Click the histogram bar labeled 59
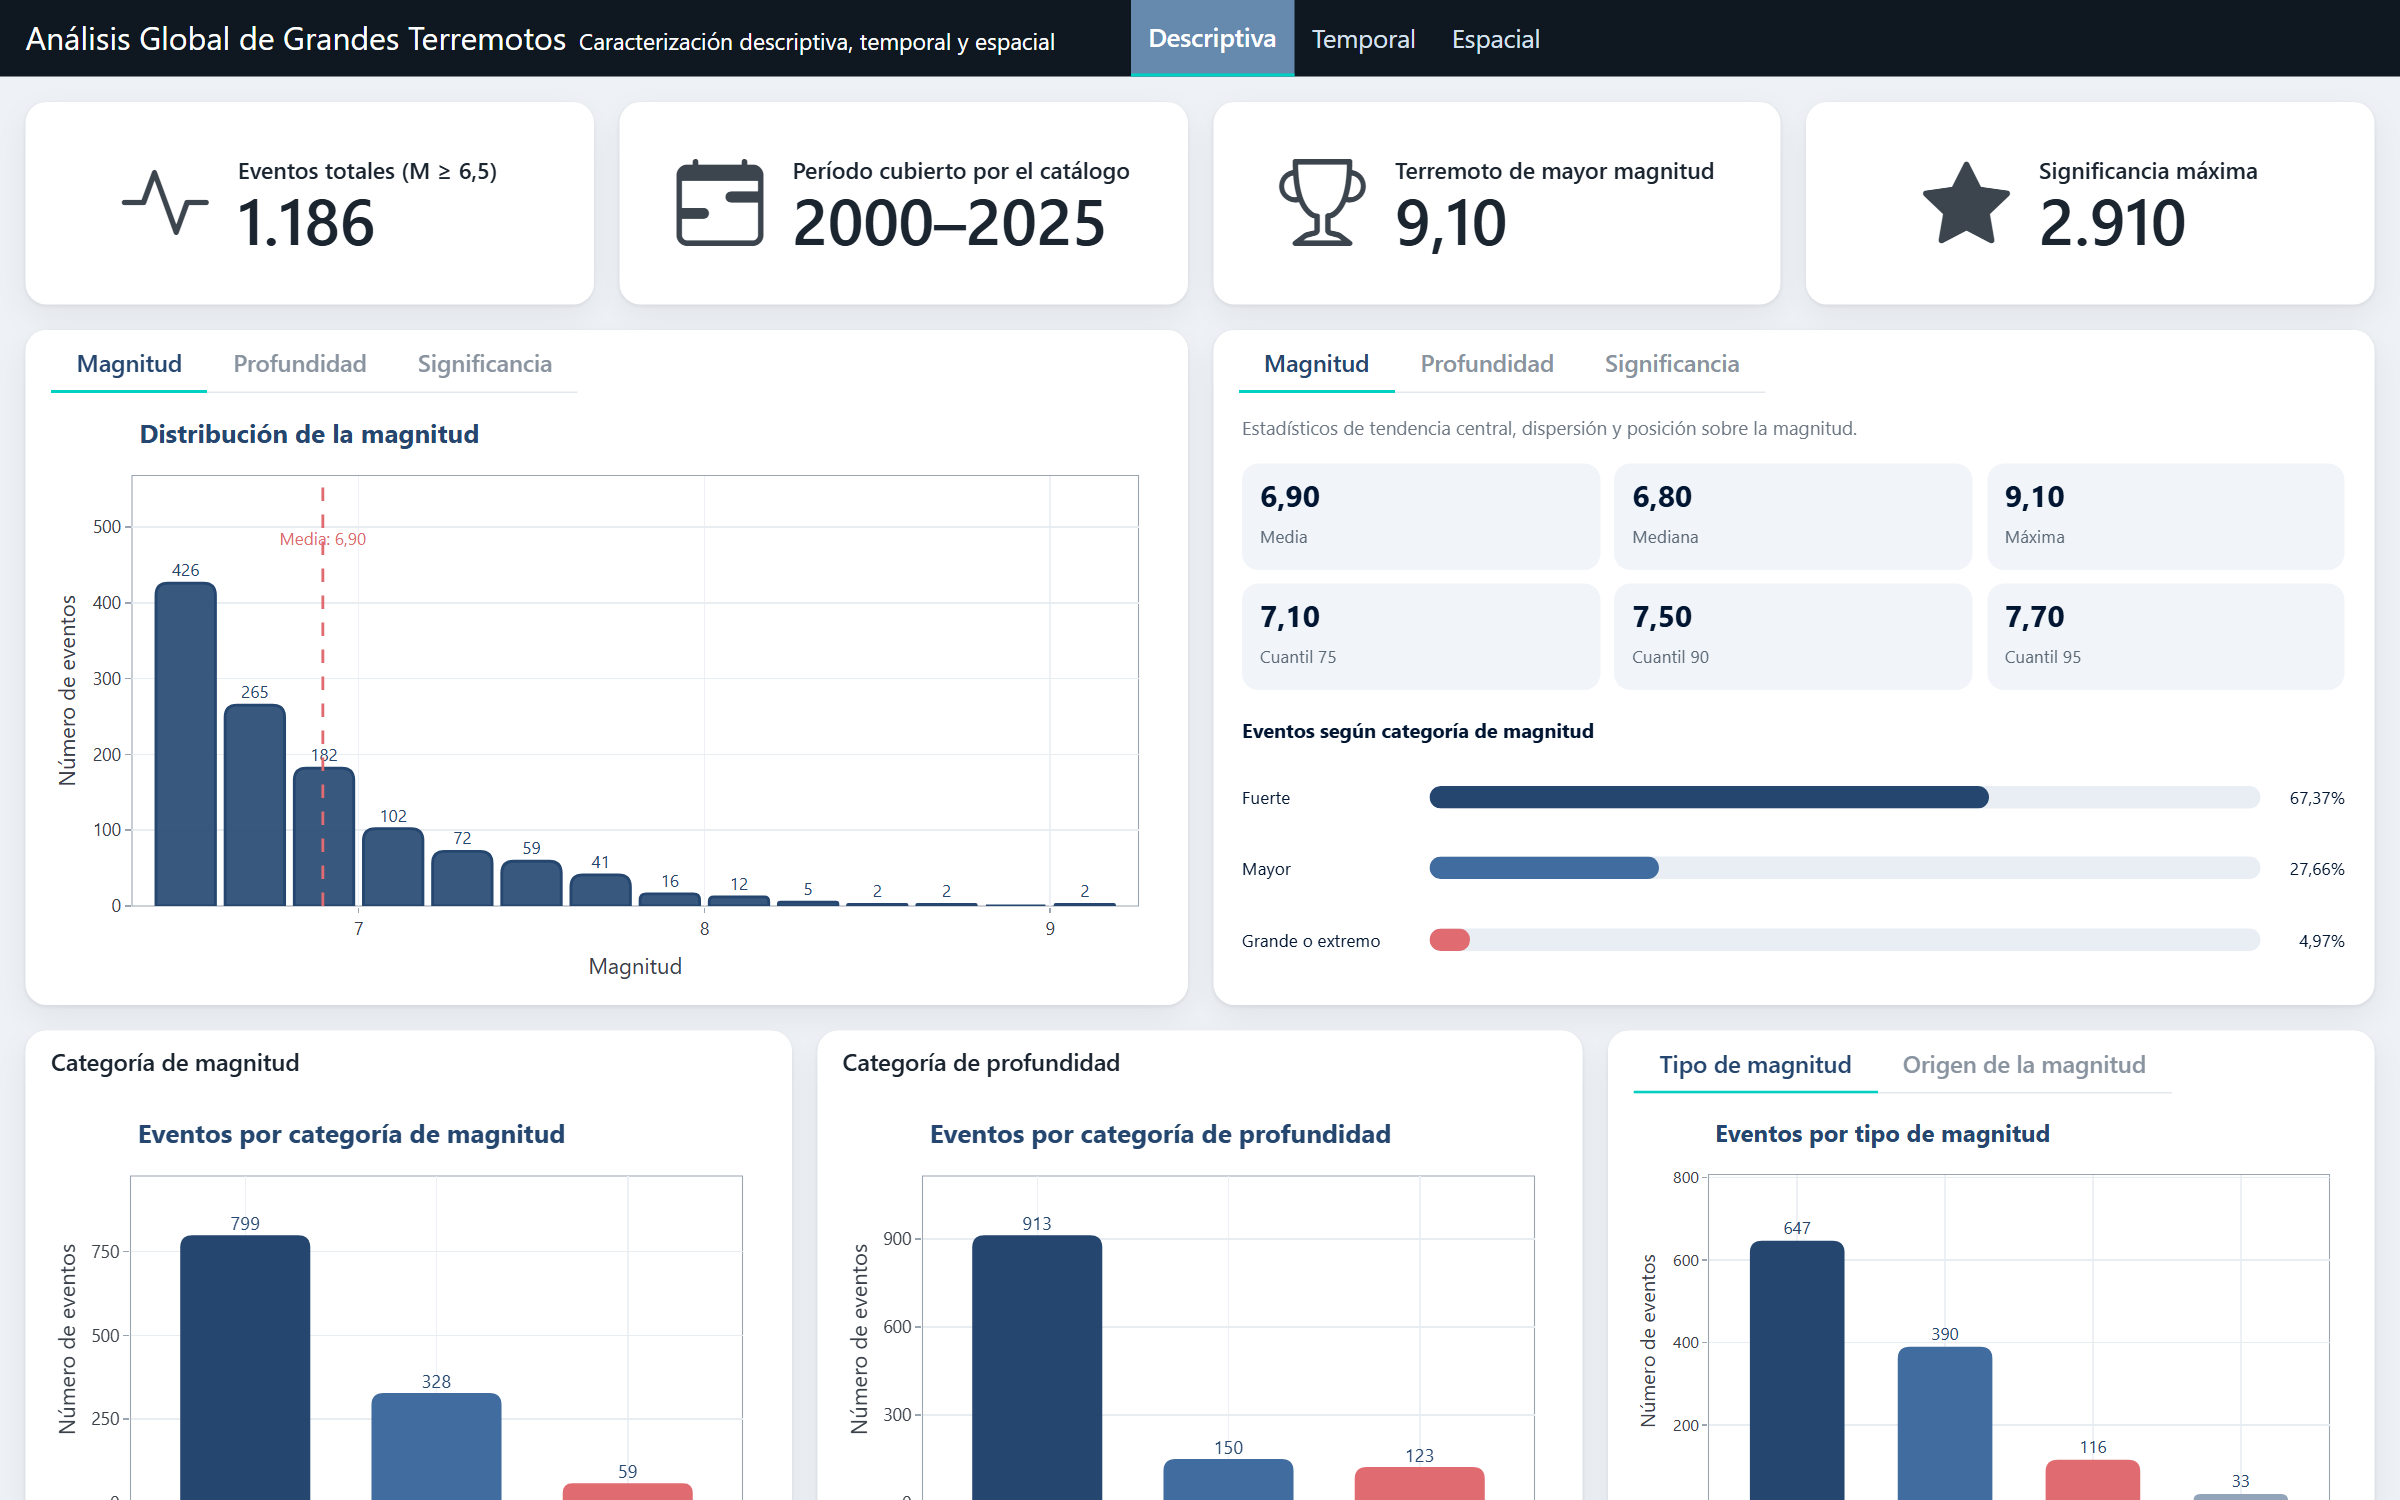 [531, 883]
